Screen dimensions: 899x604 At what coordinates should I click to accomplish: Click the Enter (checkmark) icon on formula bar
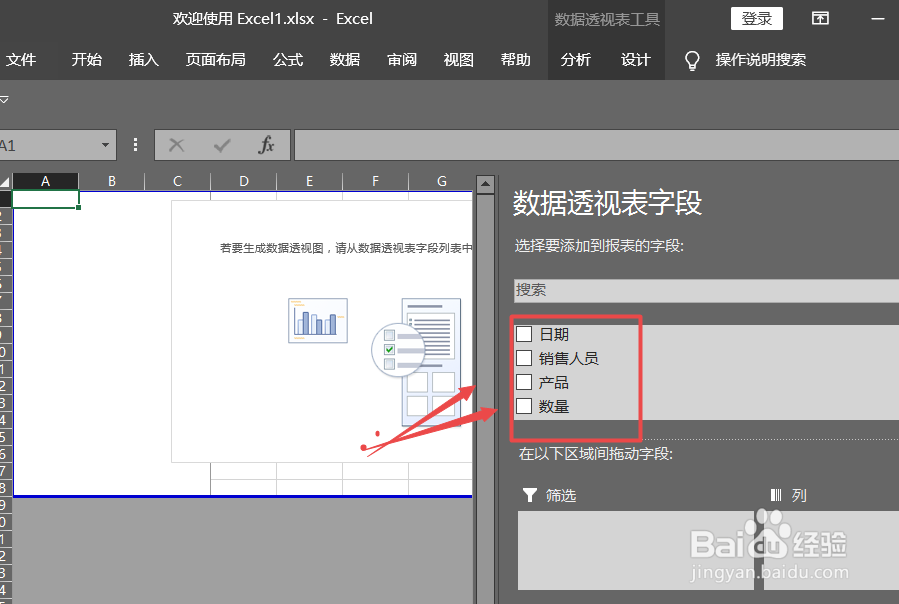click(222, 145)
